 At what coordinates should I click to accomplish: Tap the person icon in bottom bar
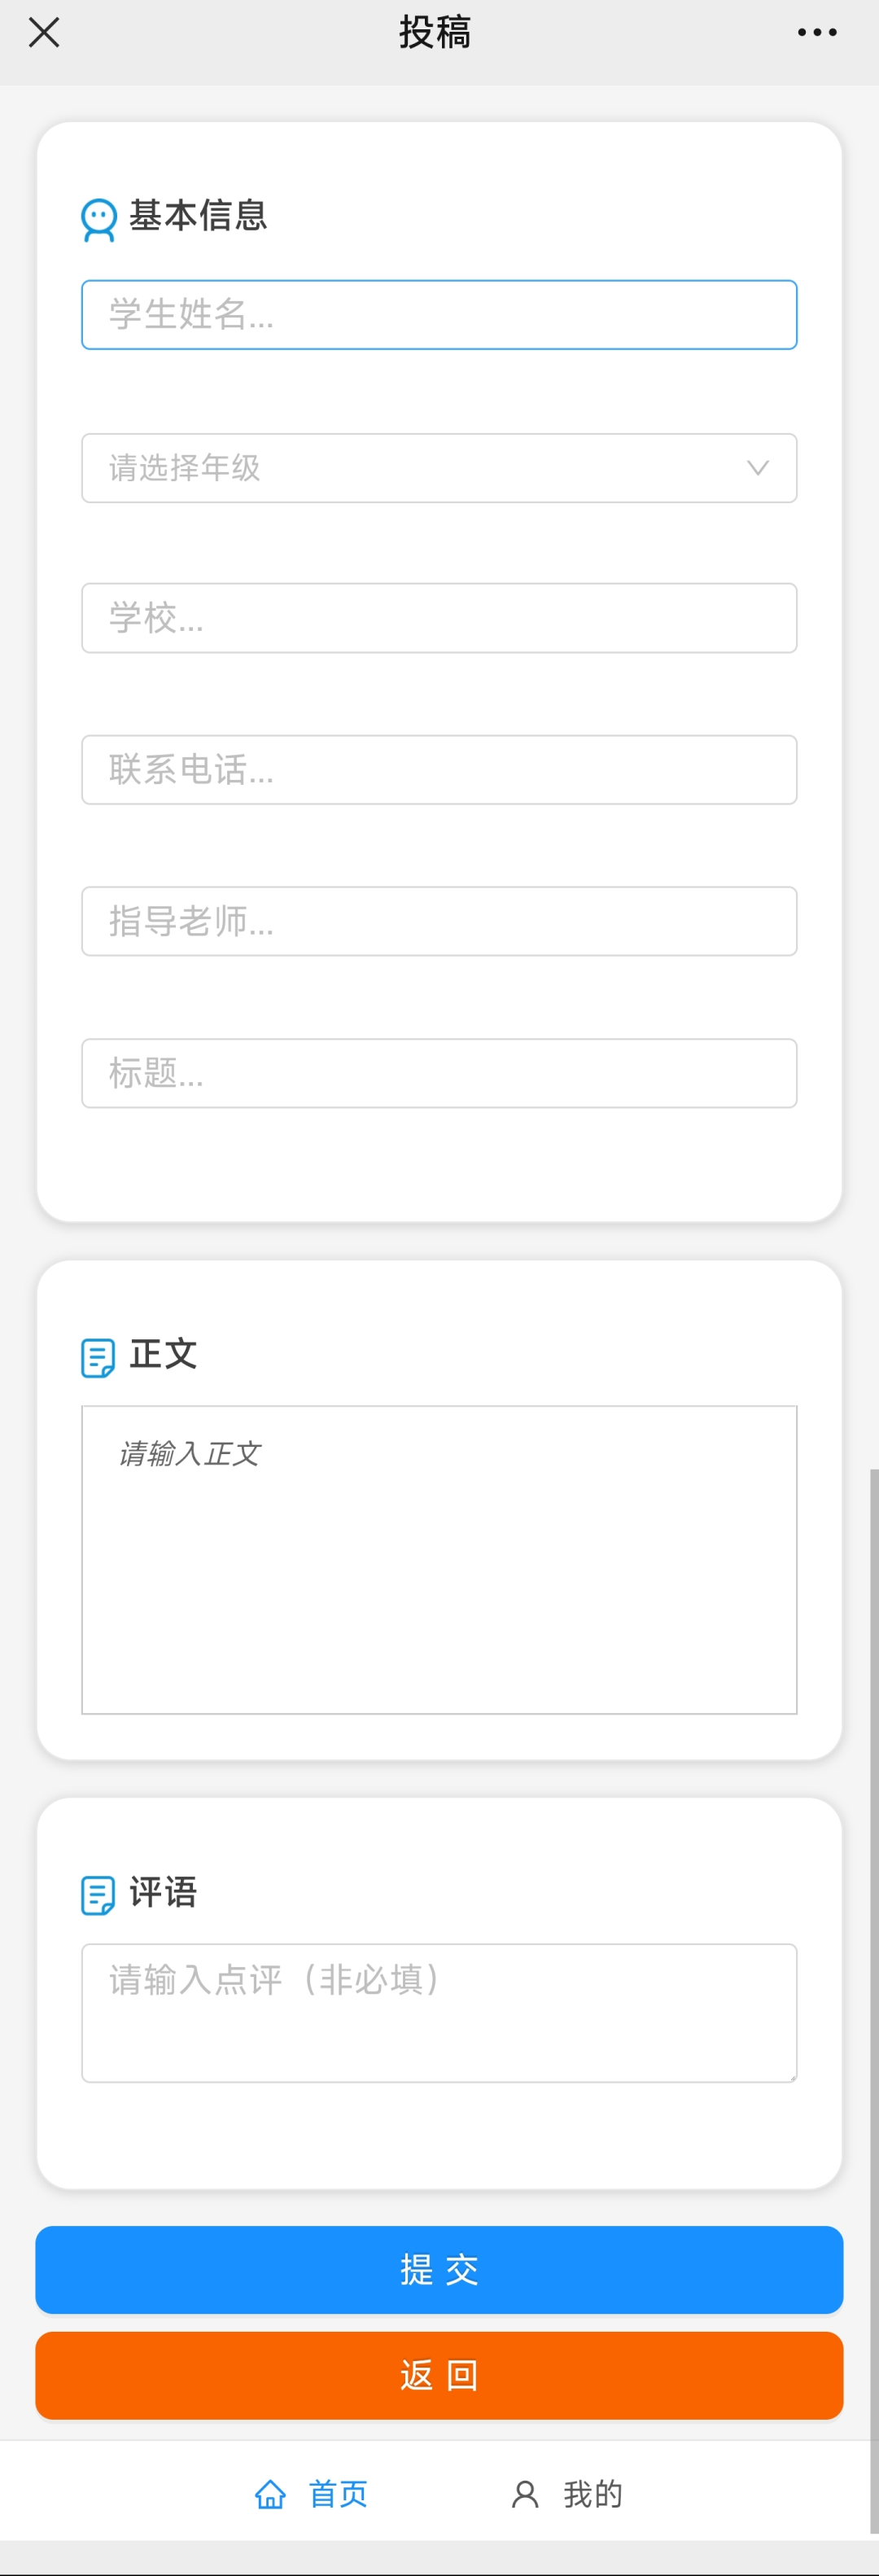pos(525,2494)
